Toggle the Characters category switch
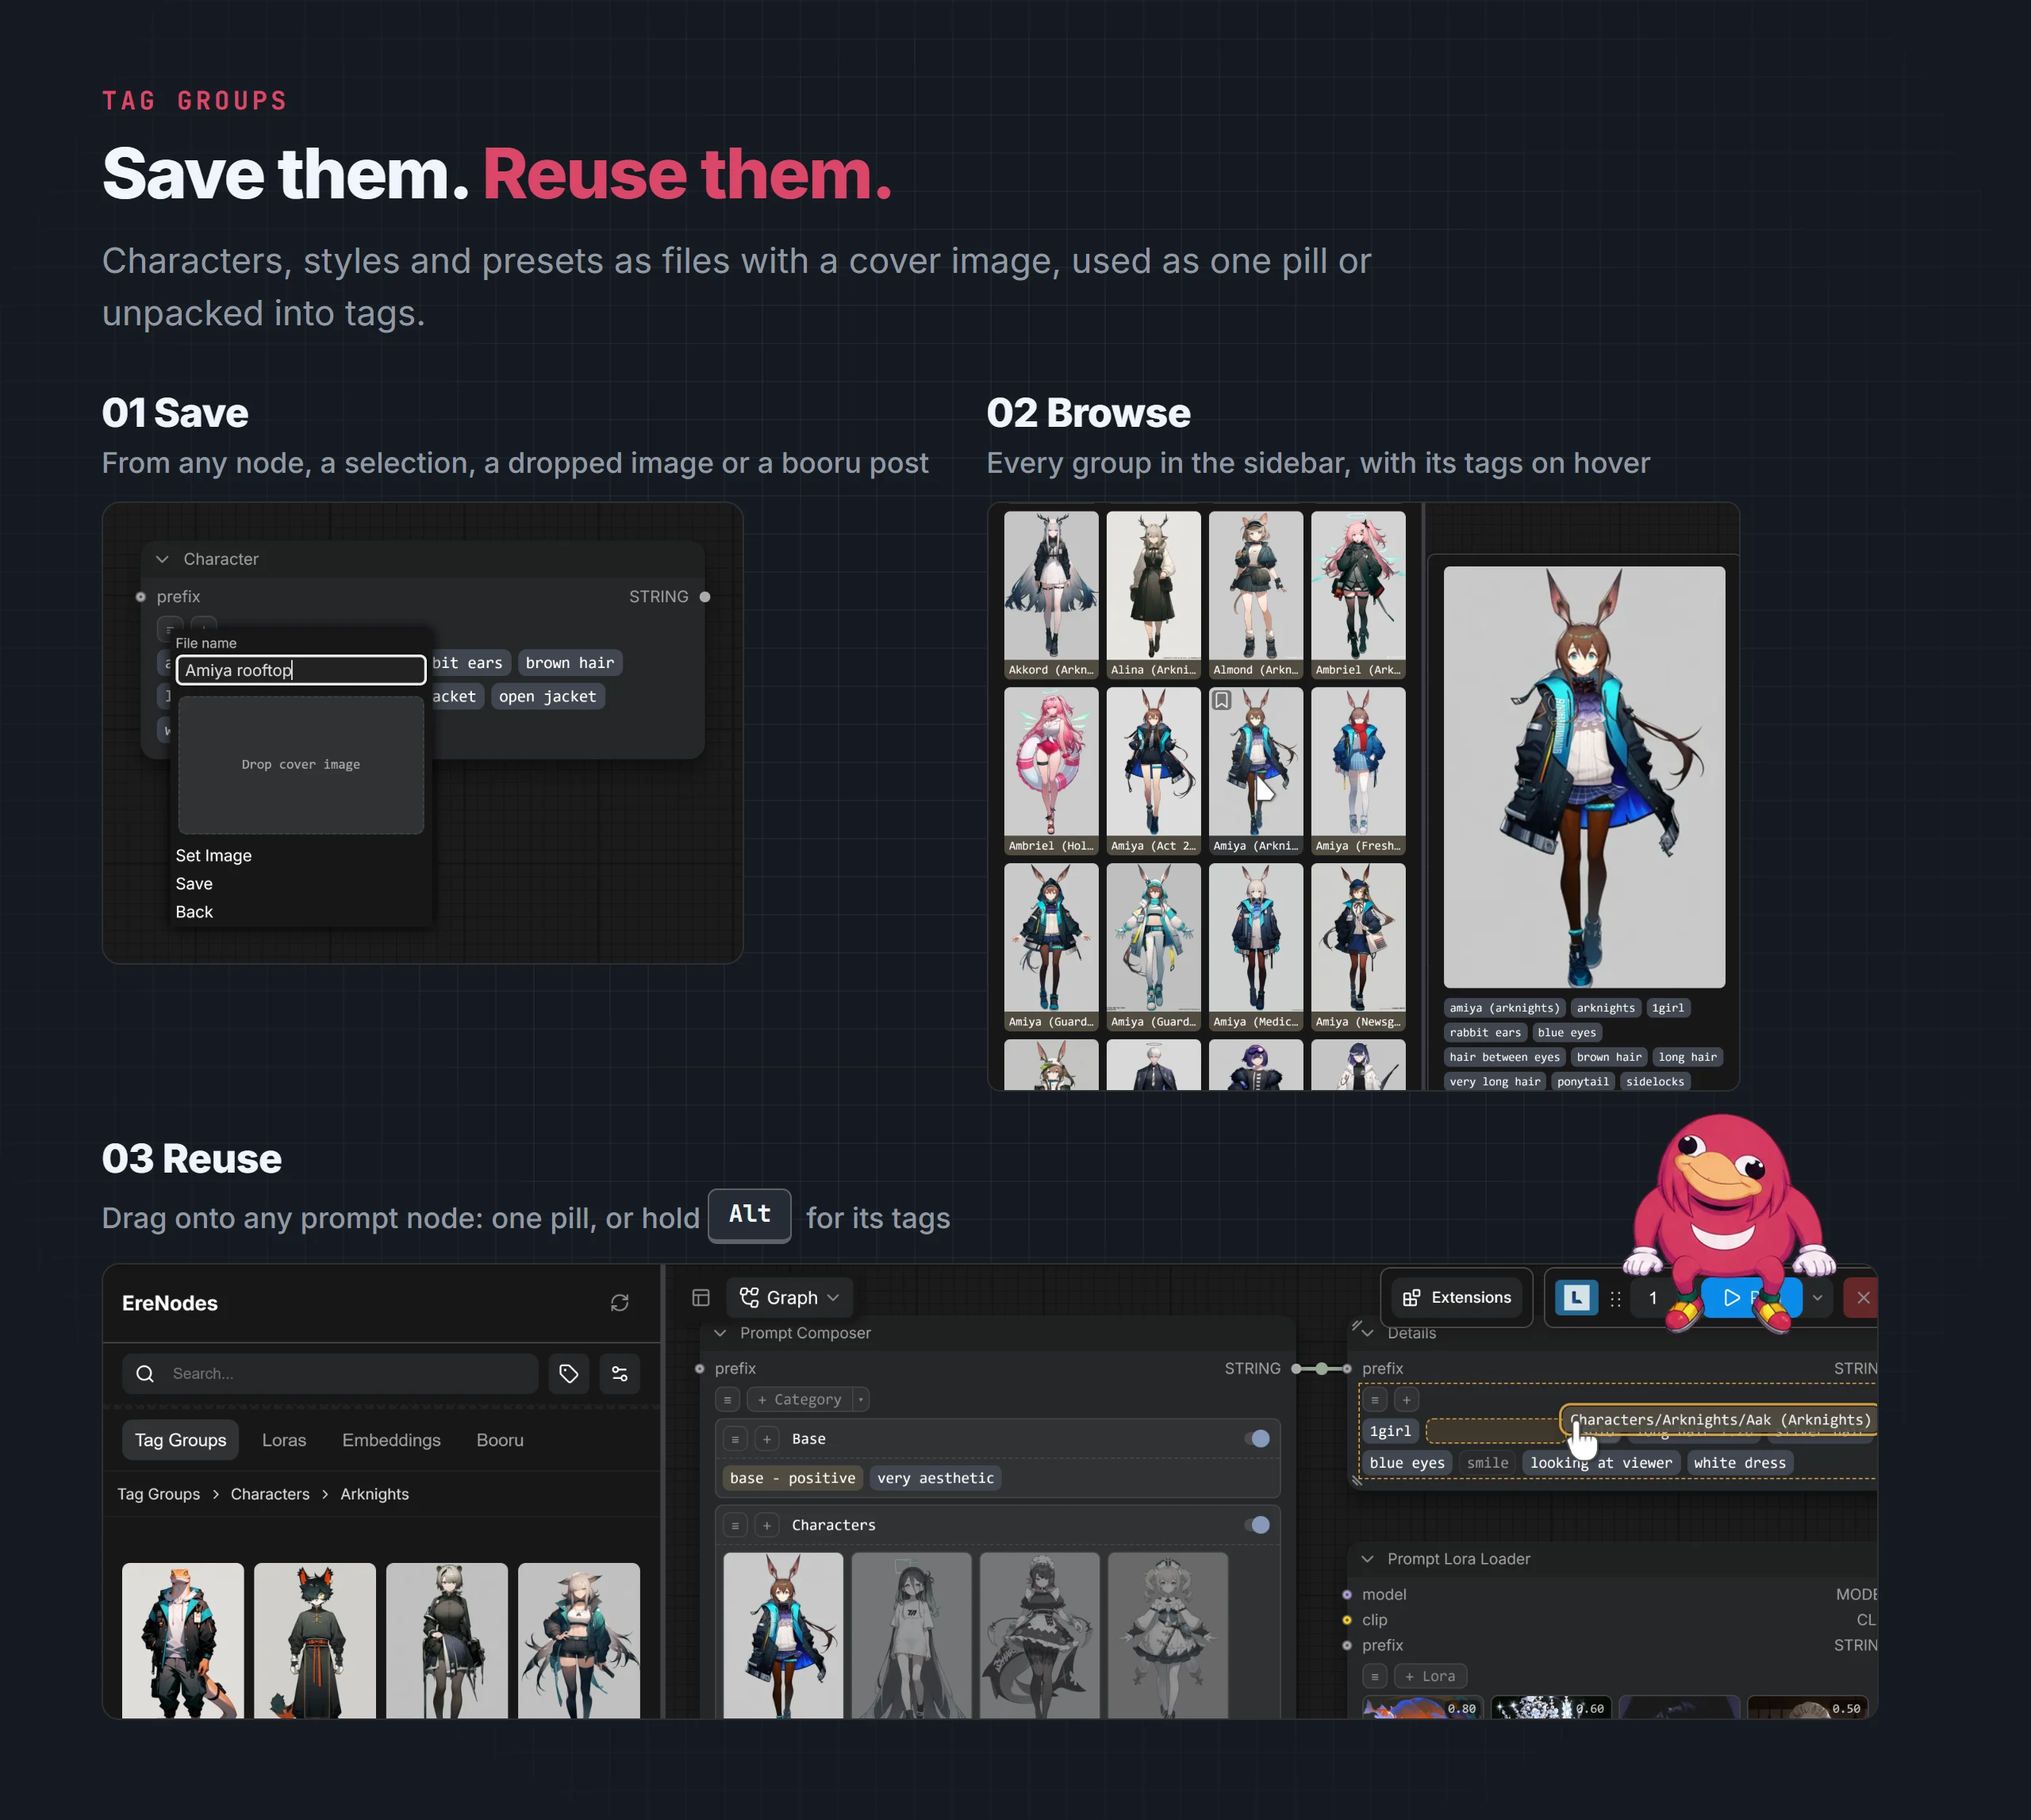The image size is (2031, 1820). 1257,1525
